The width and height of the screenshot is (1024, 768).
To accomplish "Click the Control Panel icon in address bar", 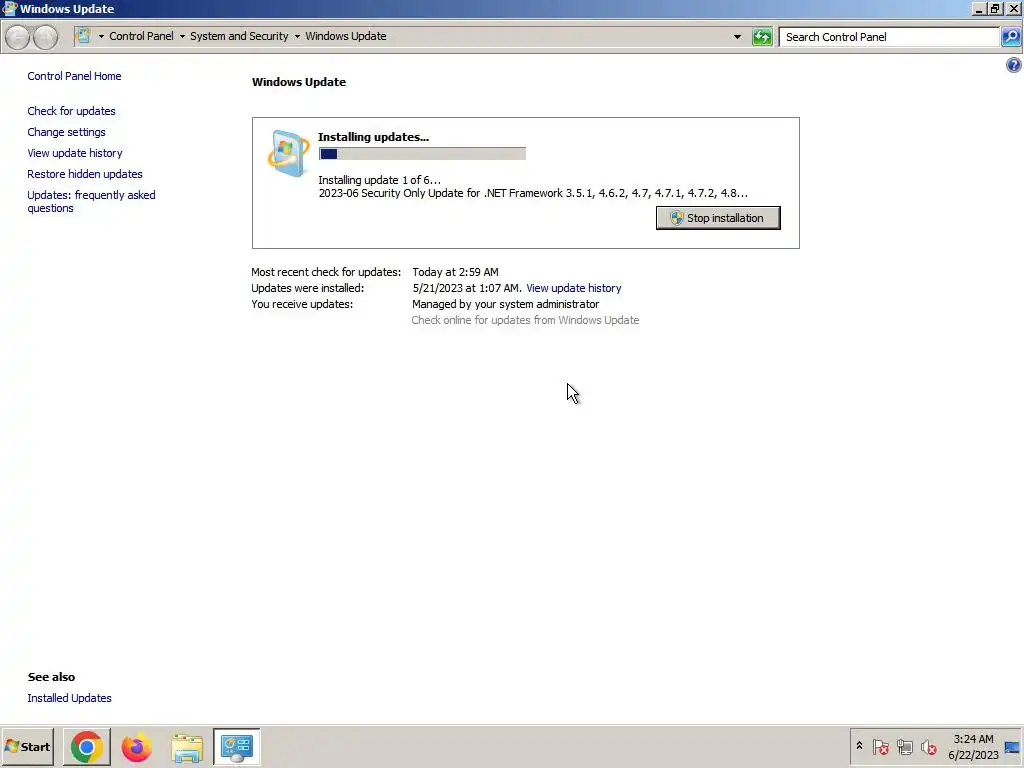I will 84,36.
